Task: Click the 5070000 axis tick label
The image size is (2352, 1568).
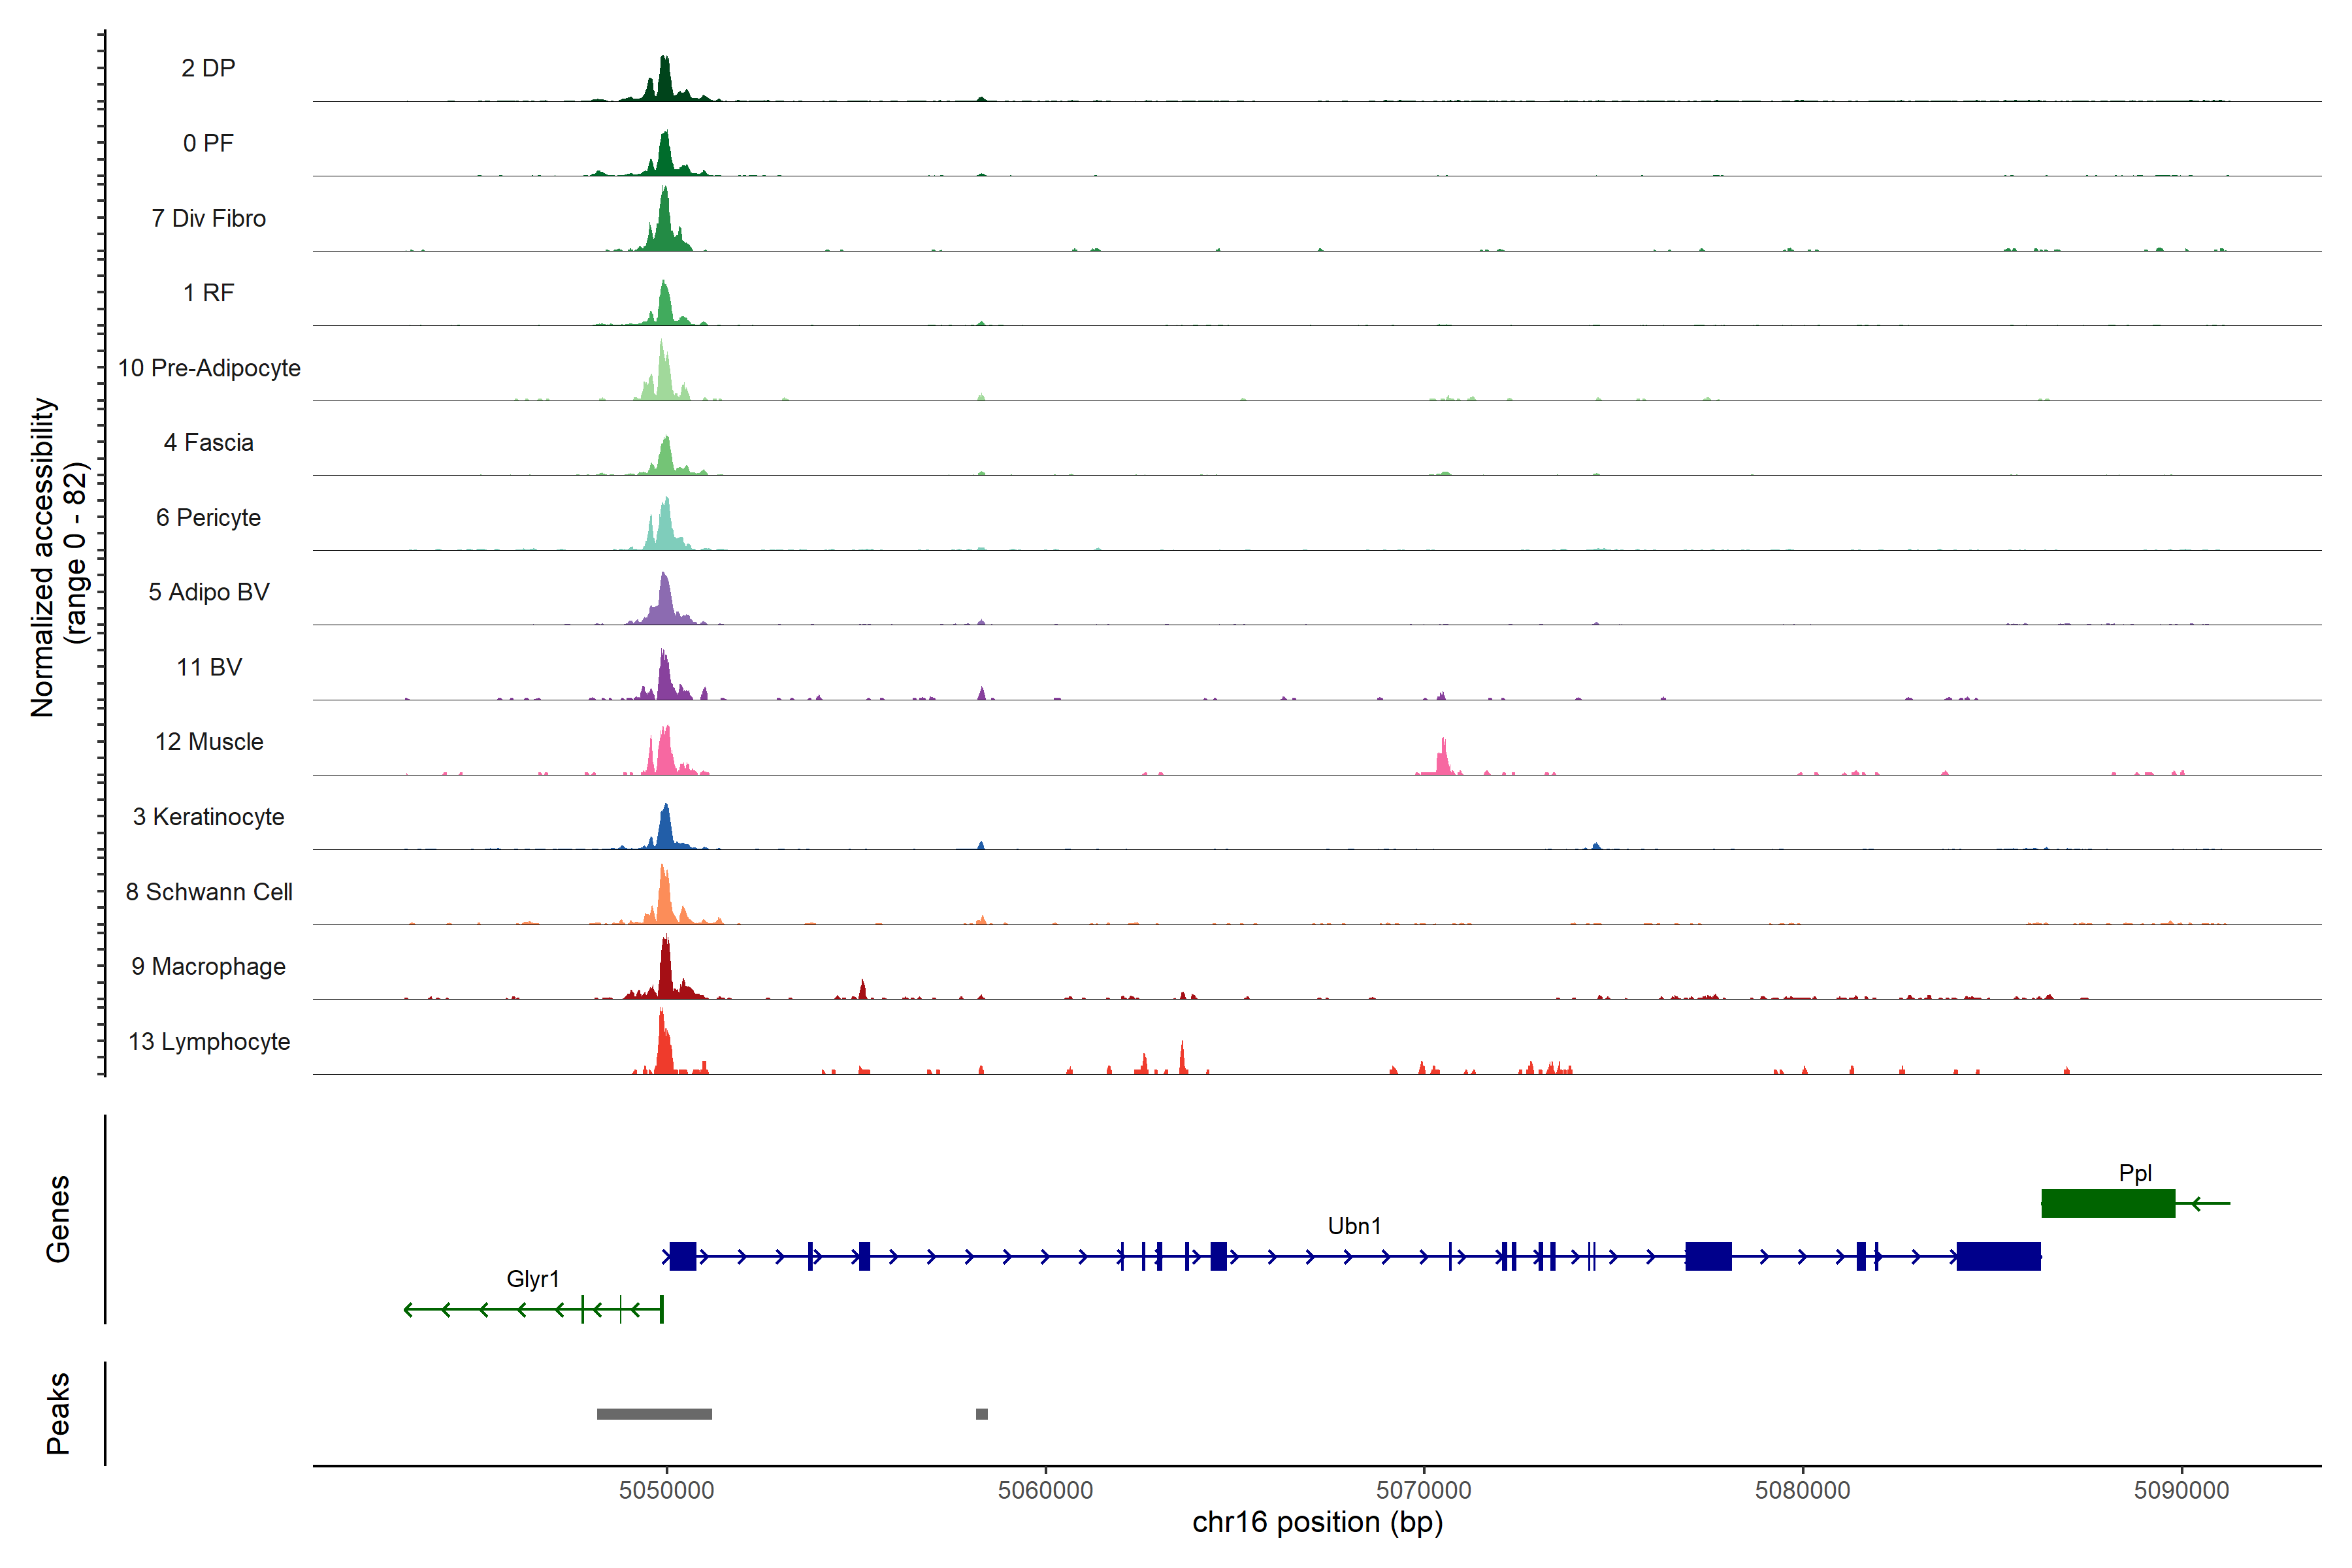Action: [1423, 1490]
